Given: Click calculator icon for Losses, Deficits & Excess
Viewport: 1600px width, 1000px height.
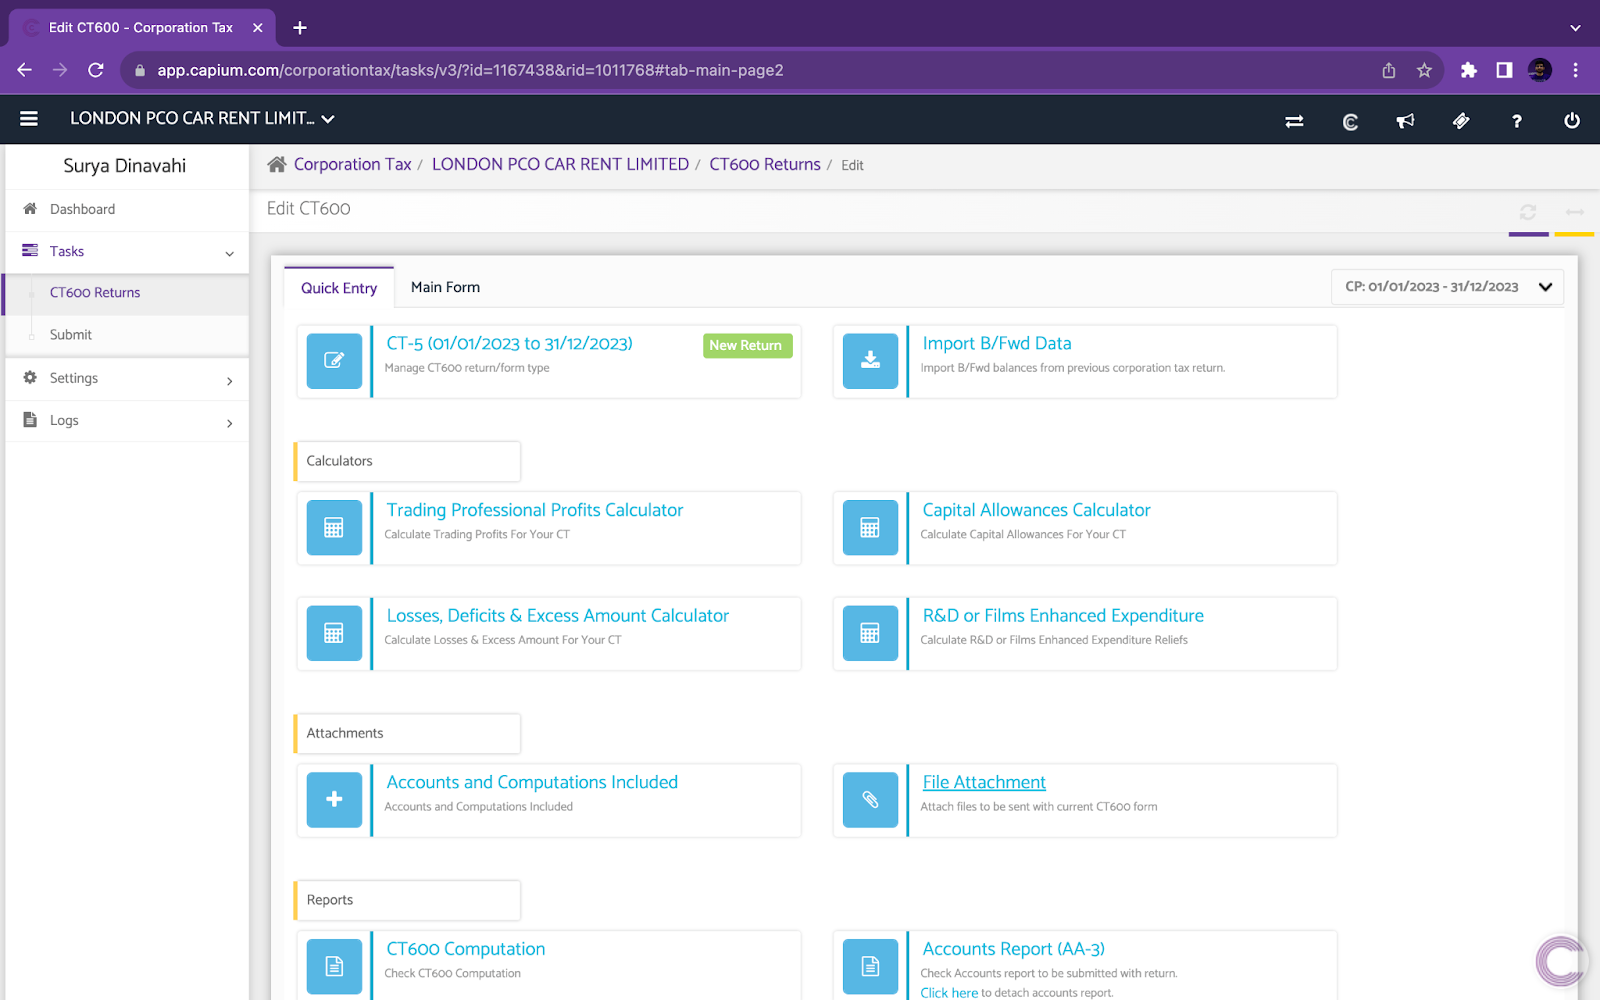Looking at the screenshot, I should tap(334, 633).
